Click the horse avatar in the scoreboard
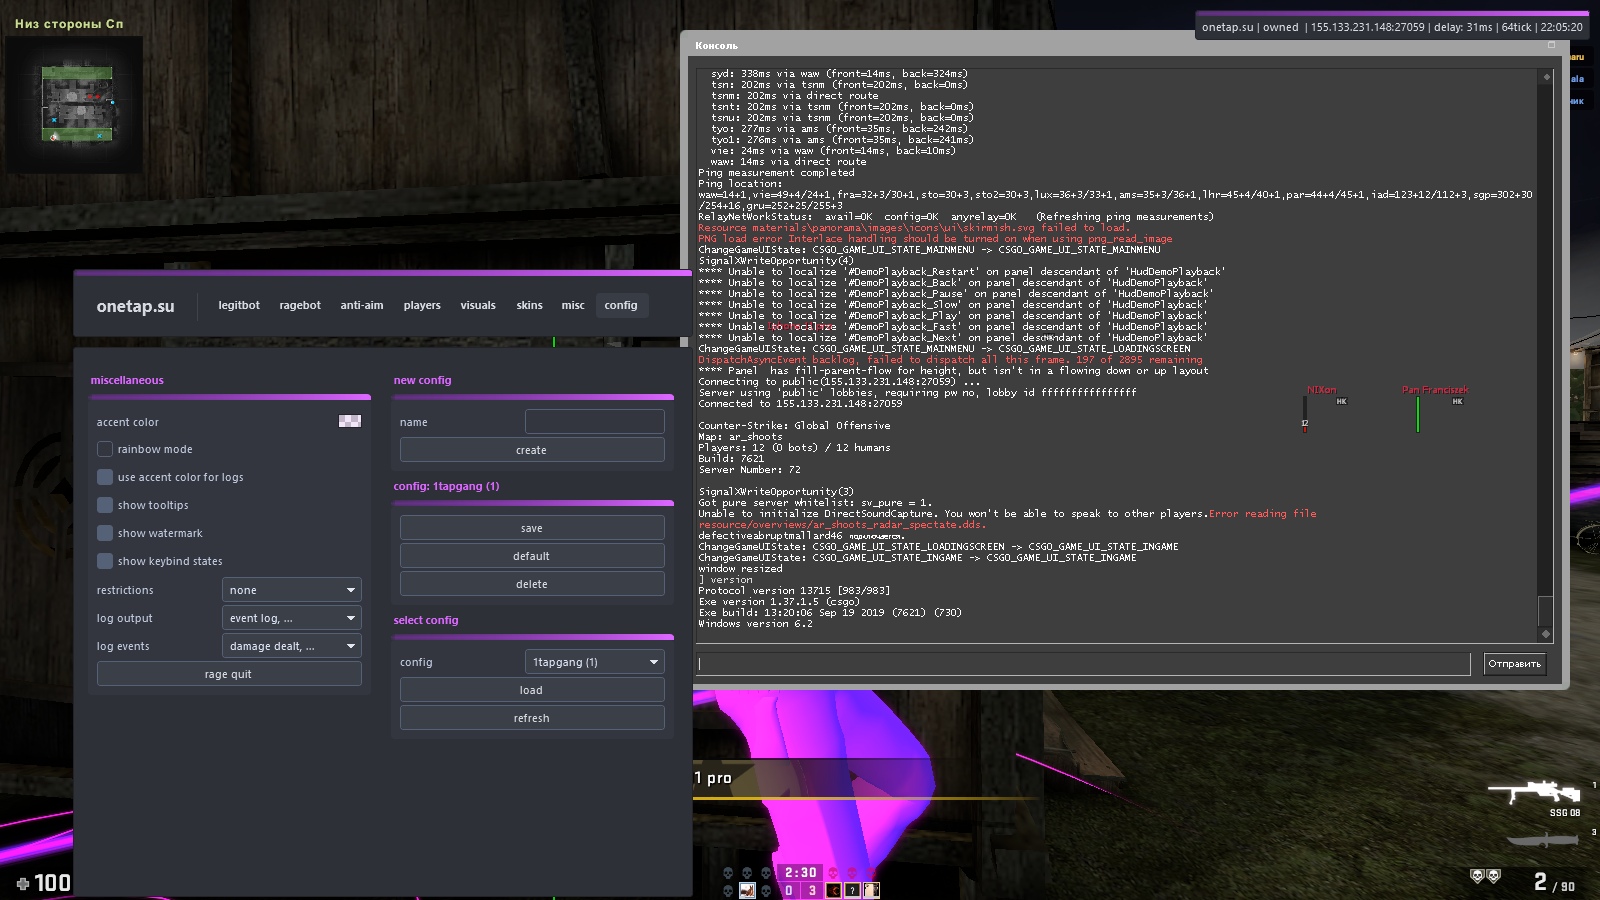Viewport: 1600px width, 900px height. pos(747,890)
